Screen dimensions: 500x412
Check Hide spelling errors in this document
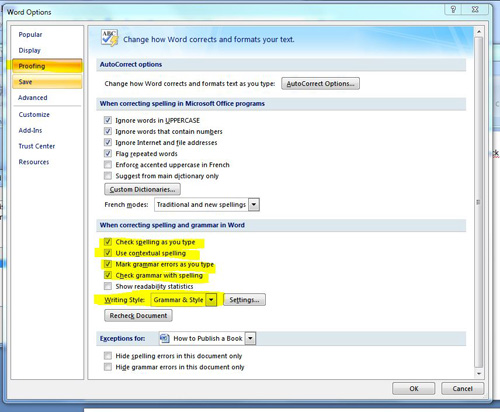tap(108, 356)
